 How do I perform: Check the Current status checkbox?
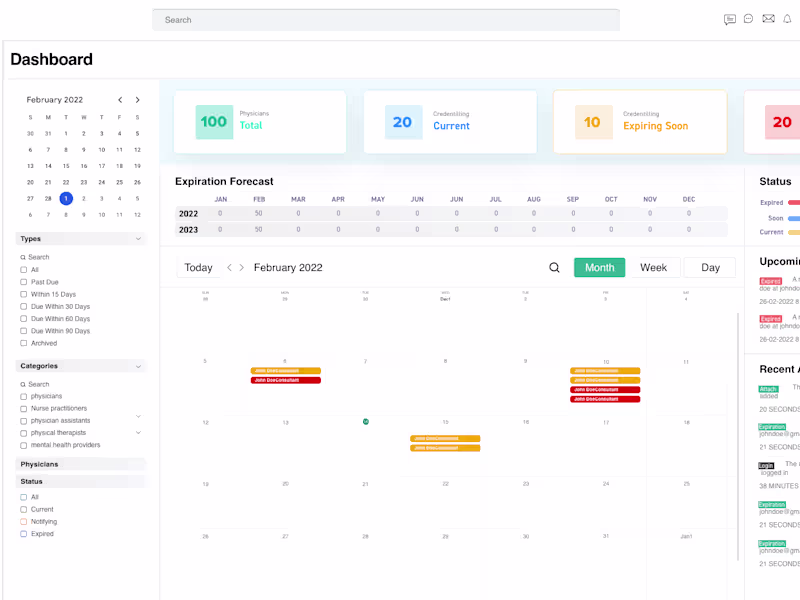click(23, 509)
